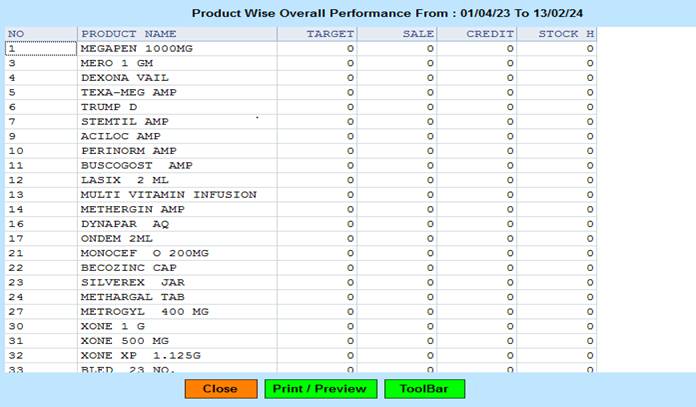The height and width of the screenshot is (407, 696).
Task: Select the MERO 1 GM product
Action: pyautogui.click(x=117, y=63)
